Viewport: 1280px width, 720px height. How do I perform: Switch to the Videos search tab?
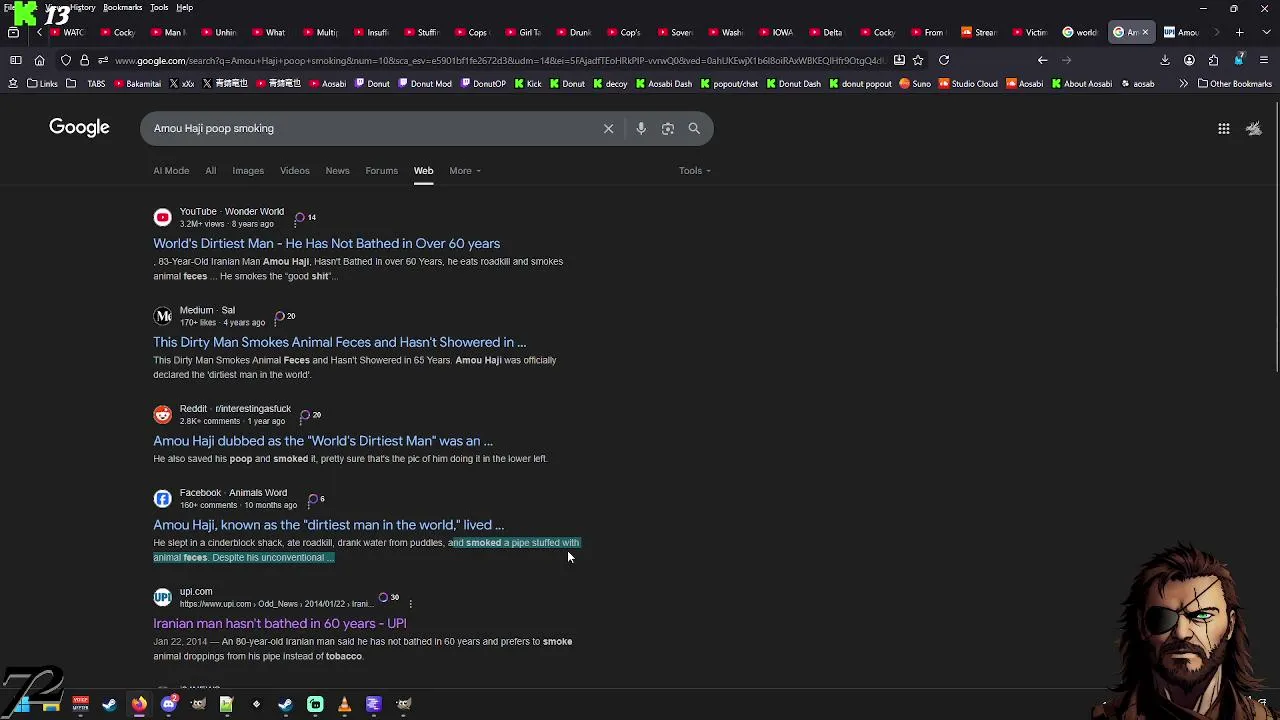294,170
